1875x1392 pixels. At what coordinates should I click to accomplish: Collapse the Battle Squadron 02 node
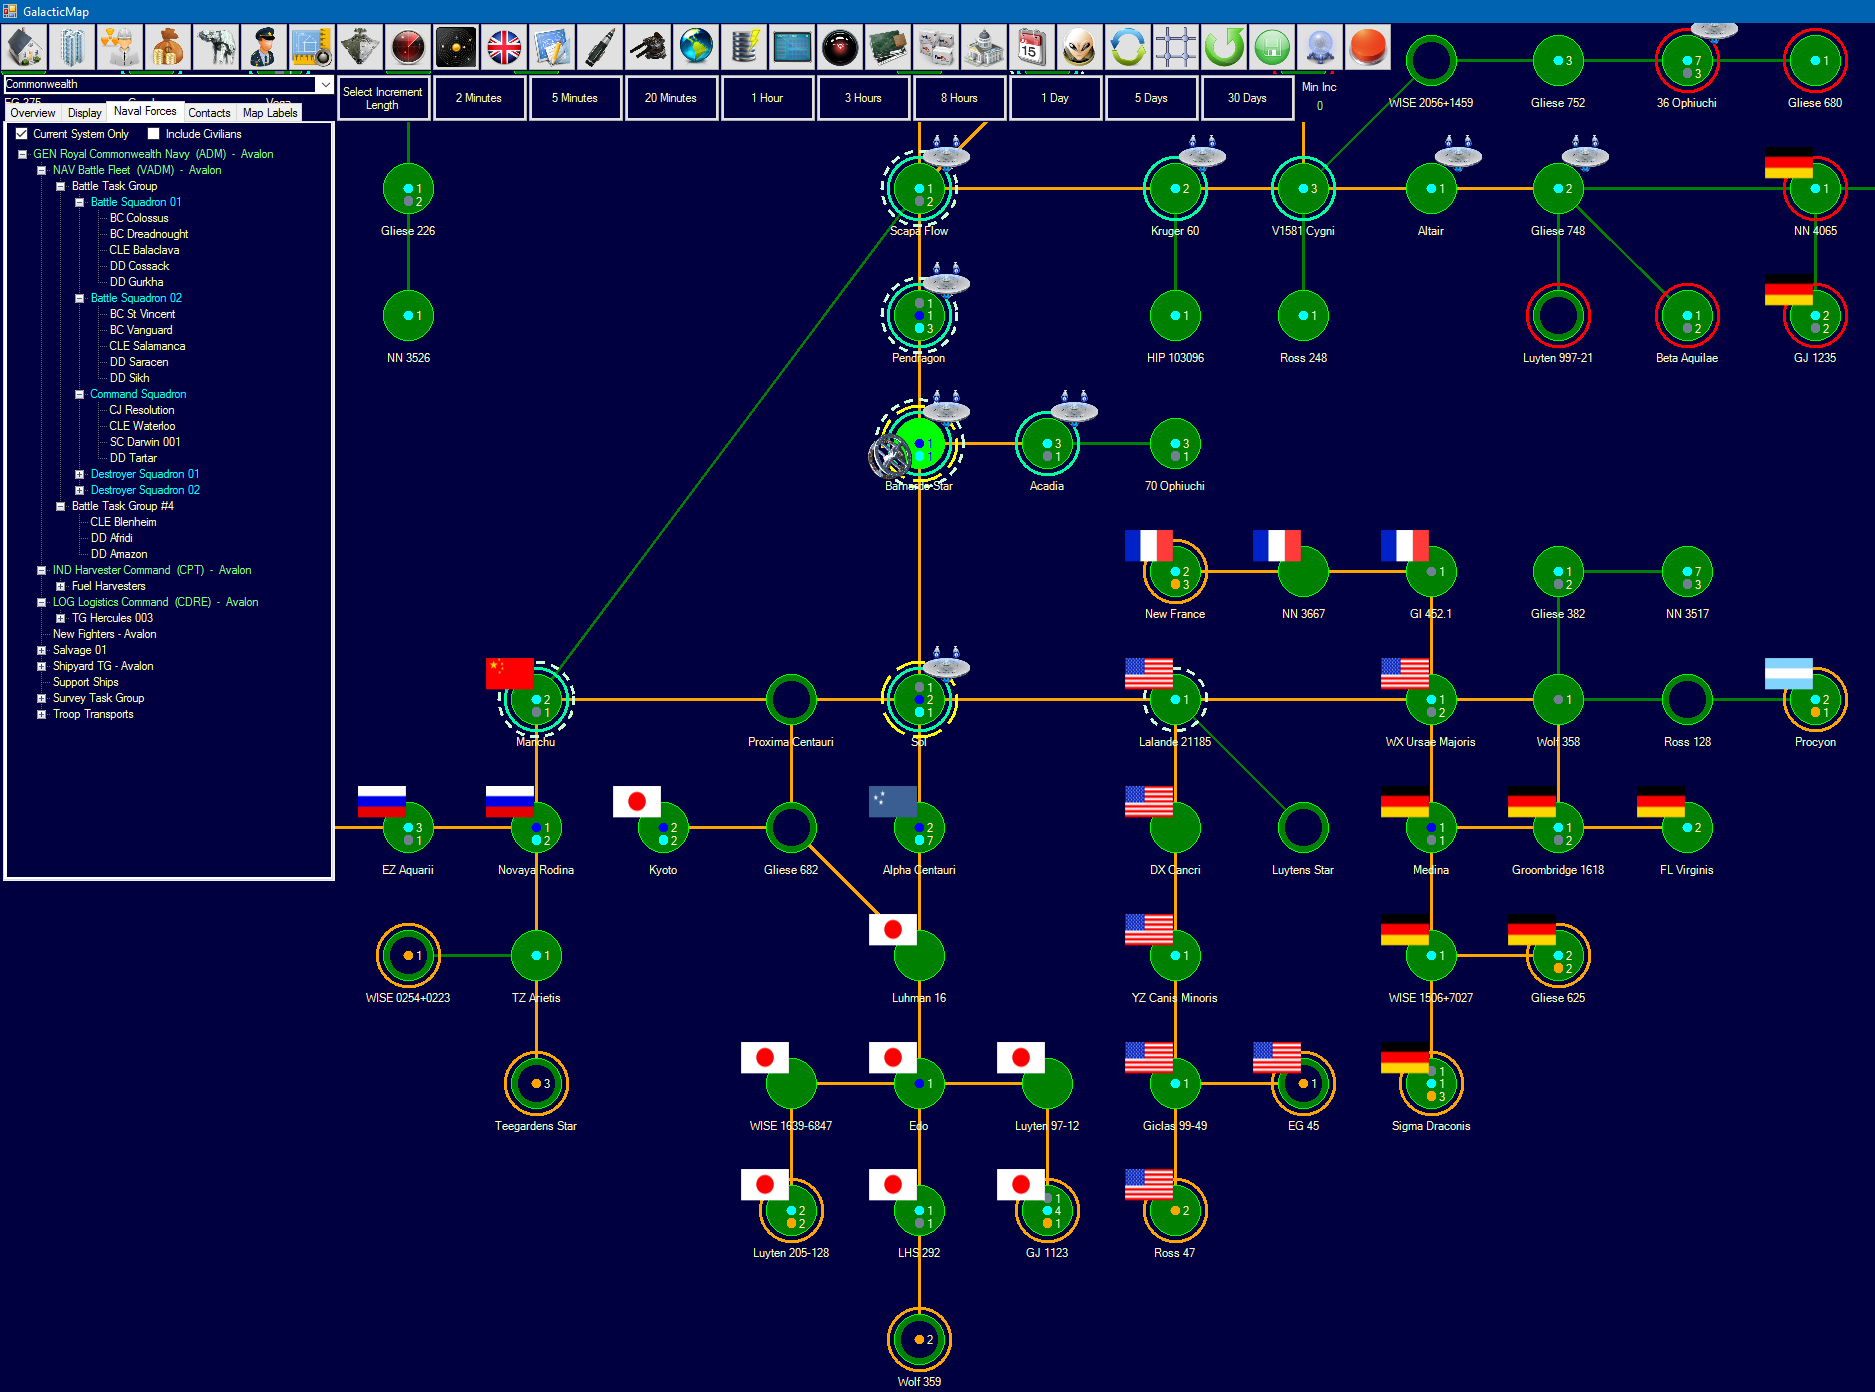tap(80, 298)
